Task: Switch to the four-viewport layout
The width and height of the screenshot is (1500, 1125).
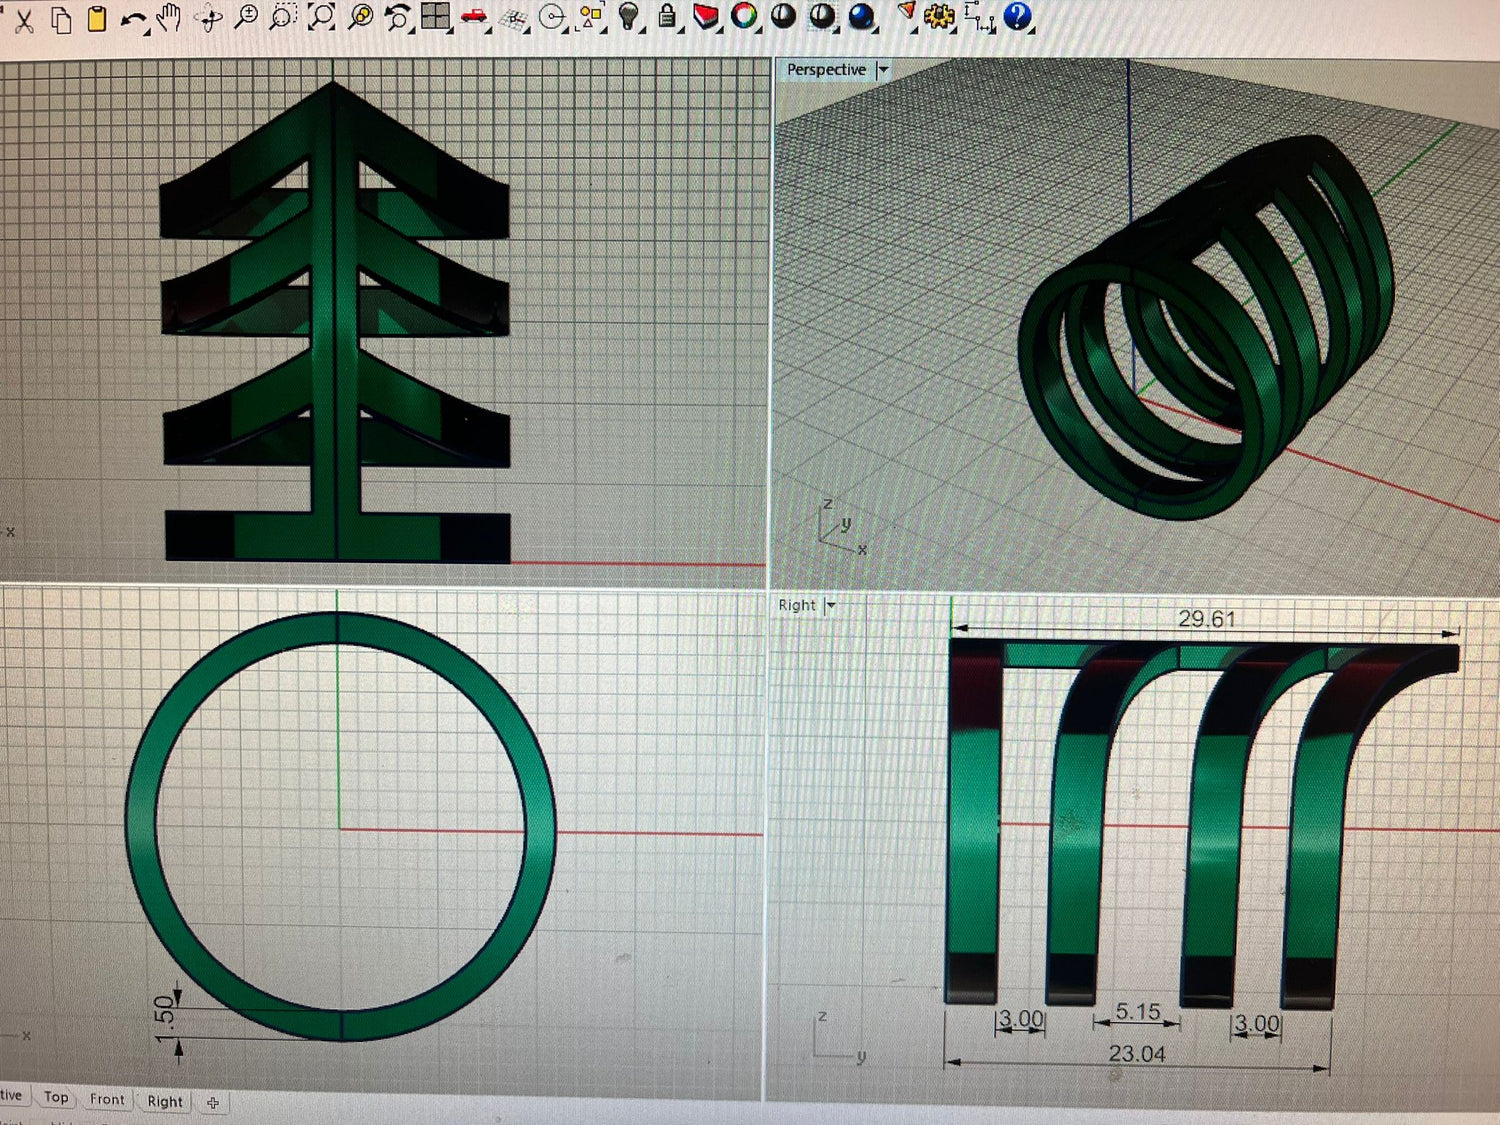Action: tap(435, 17)
